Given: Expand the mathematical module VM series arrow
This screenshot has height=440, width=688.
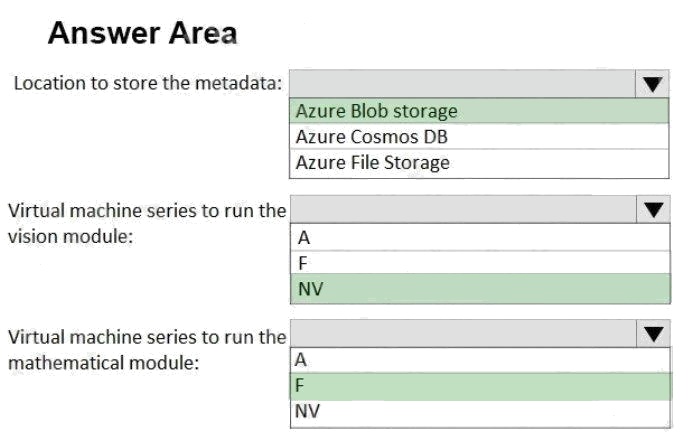Looking at the screenshot, I should 653,335.
